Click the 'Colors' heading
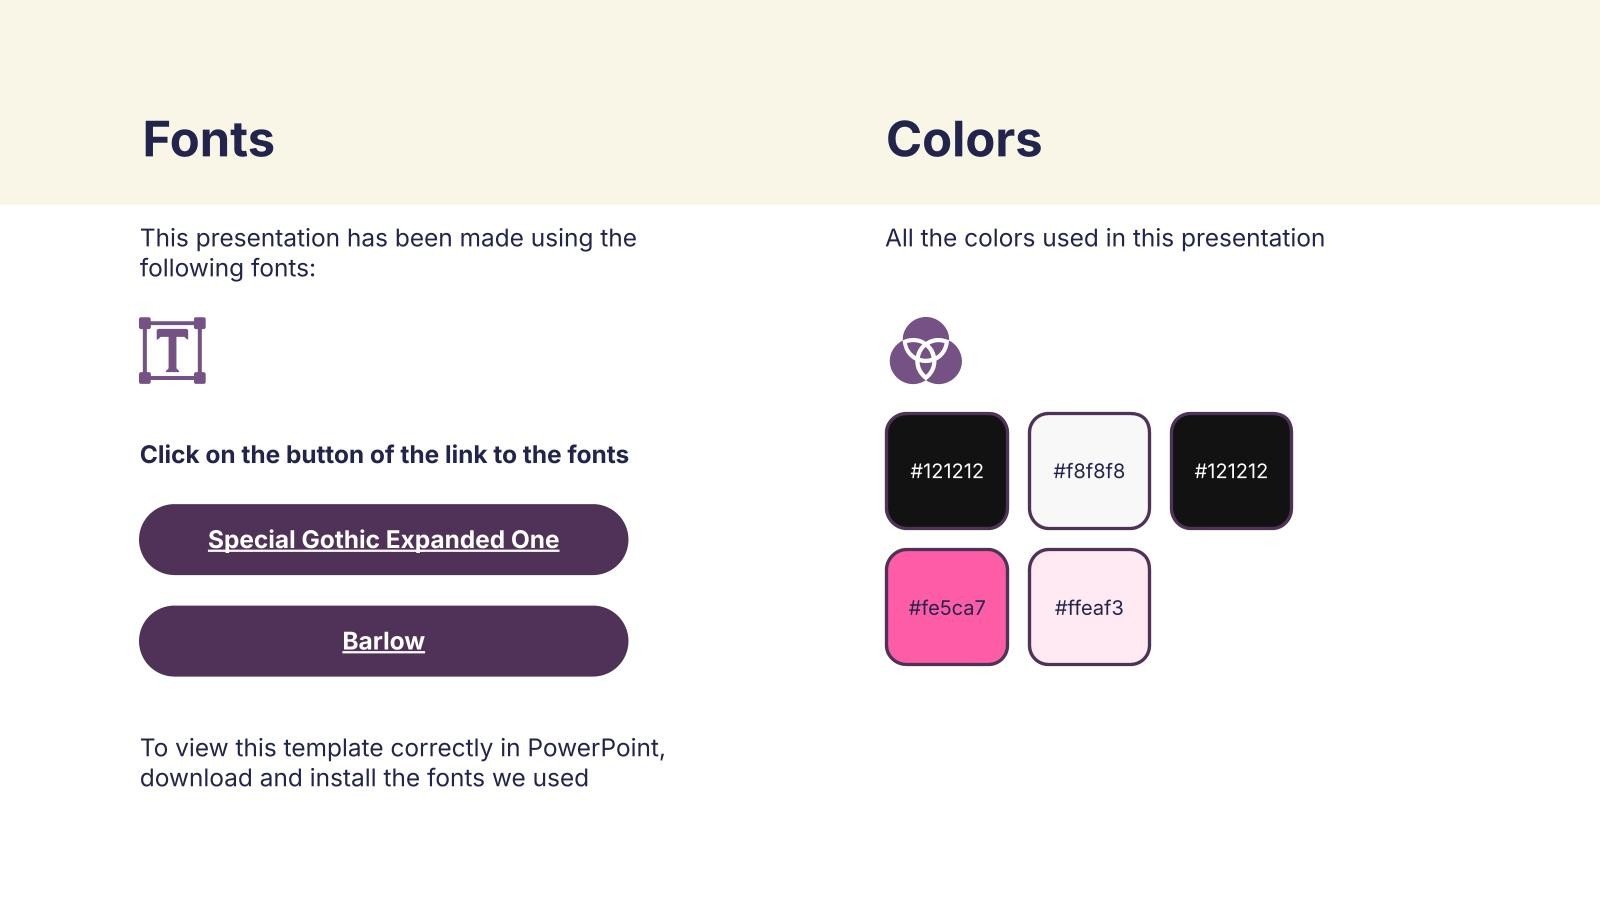This screenshot has height=900, width=1600. point(963,139)
